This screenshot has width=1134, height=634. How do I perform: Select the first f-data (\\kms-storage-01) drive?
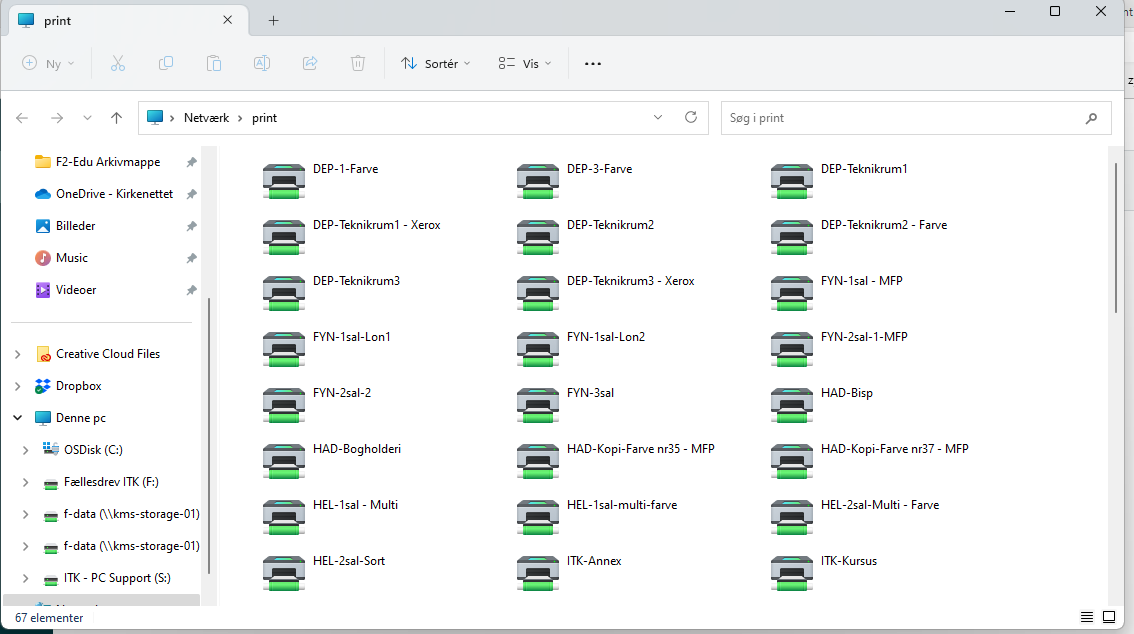[x=121, y=514]
